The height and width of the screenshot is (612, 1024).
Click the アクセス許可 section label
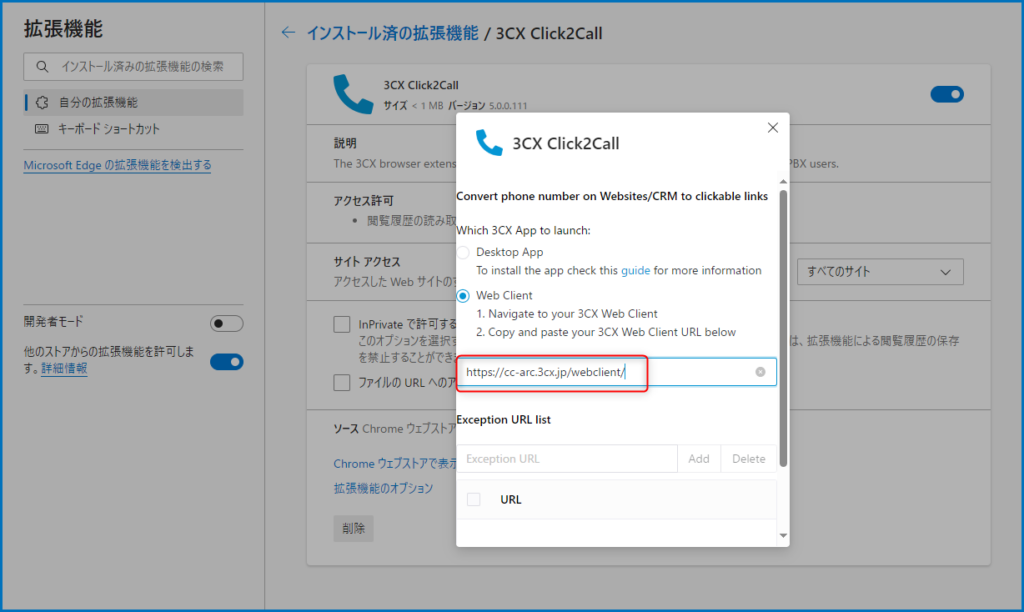pyautogui.click(x=364, y=201)
